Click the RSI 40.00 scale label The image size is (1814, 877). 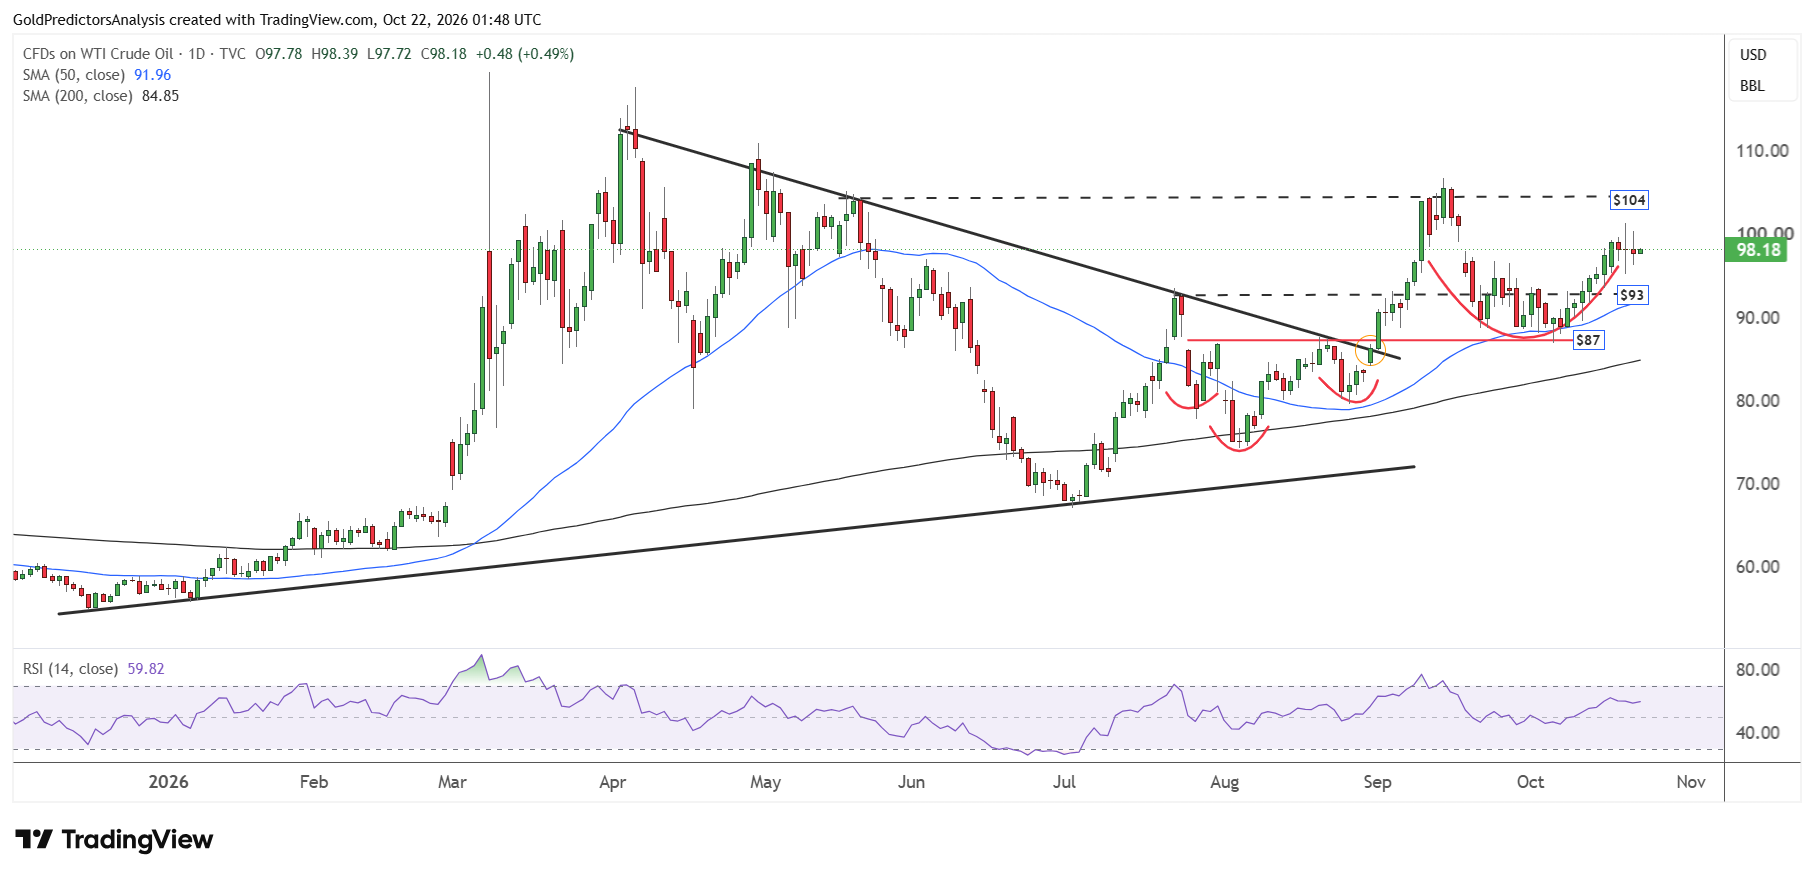pyautogui.click(x=1758, y=733)
